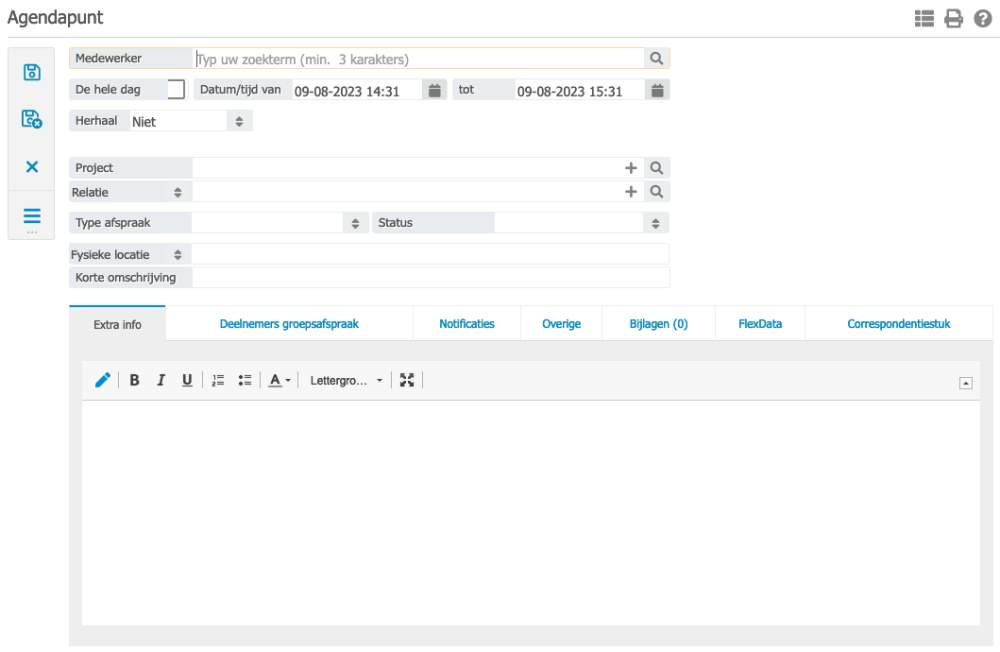Image resolution: width=1000 pixels, height=652 pixels.
Task: Select the Extra info tab
Action: coord(117,324)
